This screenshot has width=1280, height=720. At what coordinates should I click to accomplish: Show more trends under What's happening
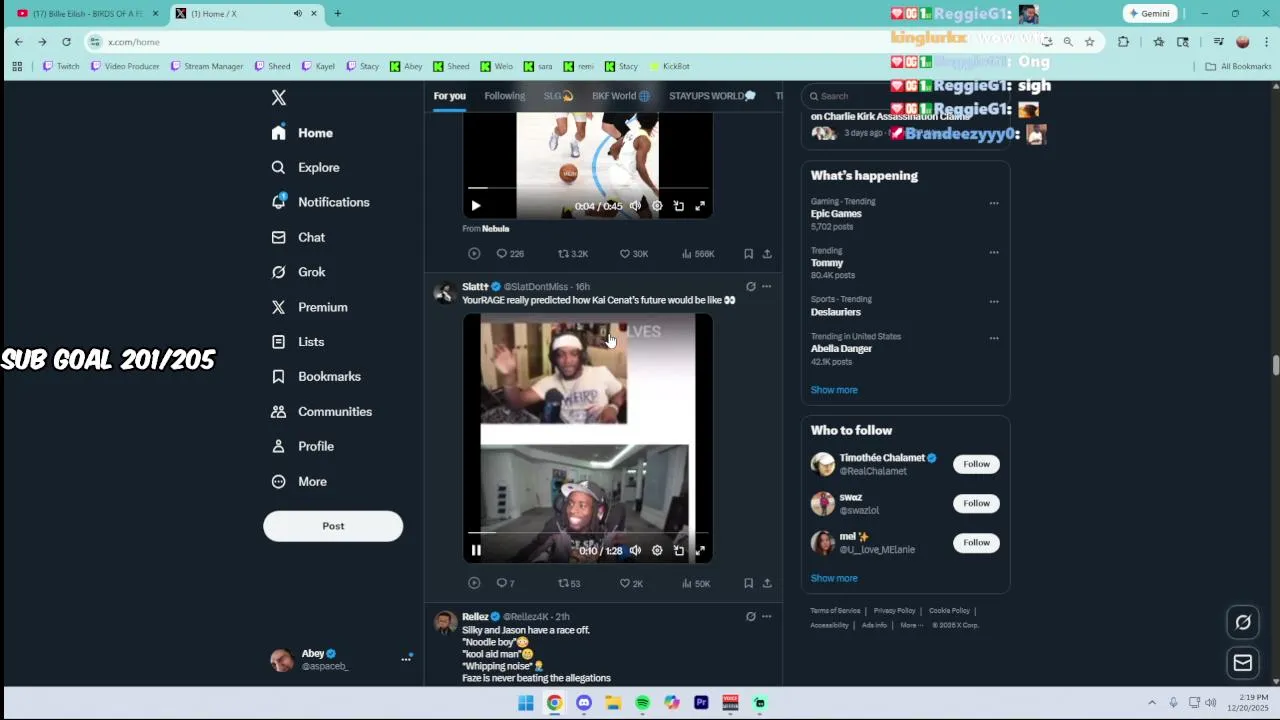pyautogui.click(x=834, y=390)
